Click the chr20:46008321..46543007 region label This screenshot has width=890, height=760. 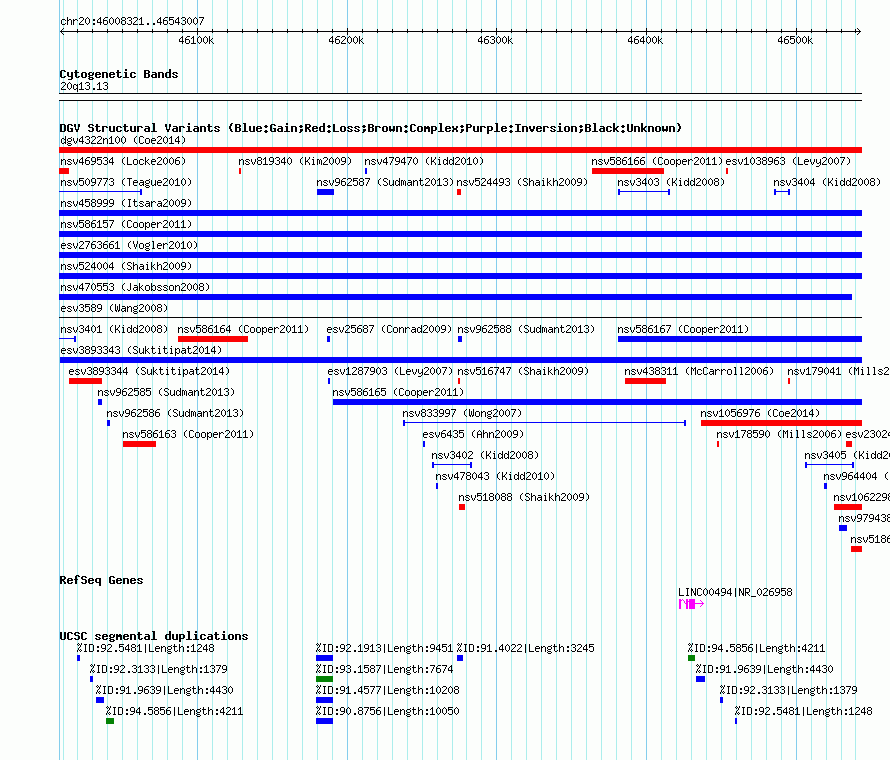click(x=132, y=21)
